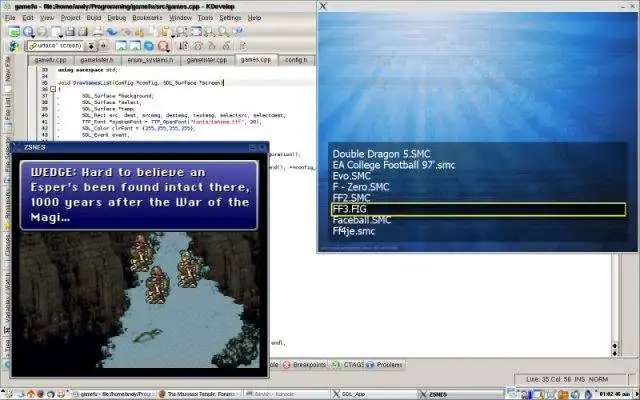The image size is (640, 400).
Task: Open the Bookmarks menu
Action: click(x=147, y=18)
